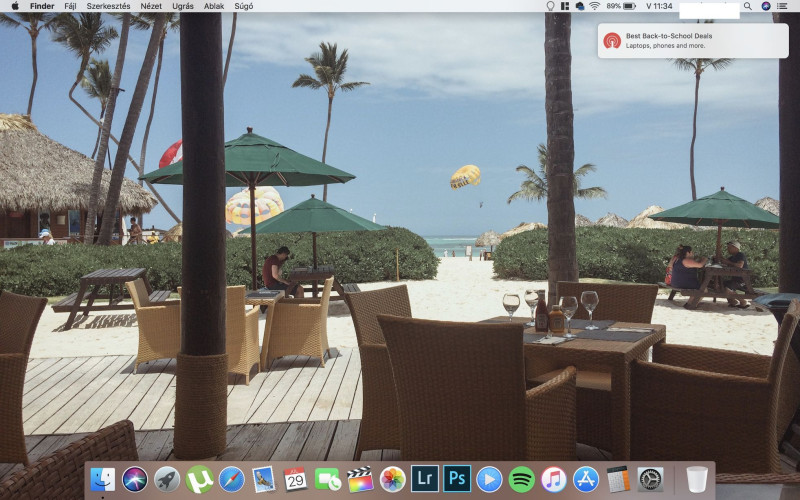Open System Preferences gear in Dock
The width and height of the screenshot is (800, 500).
[x=651, y=480]
